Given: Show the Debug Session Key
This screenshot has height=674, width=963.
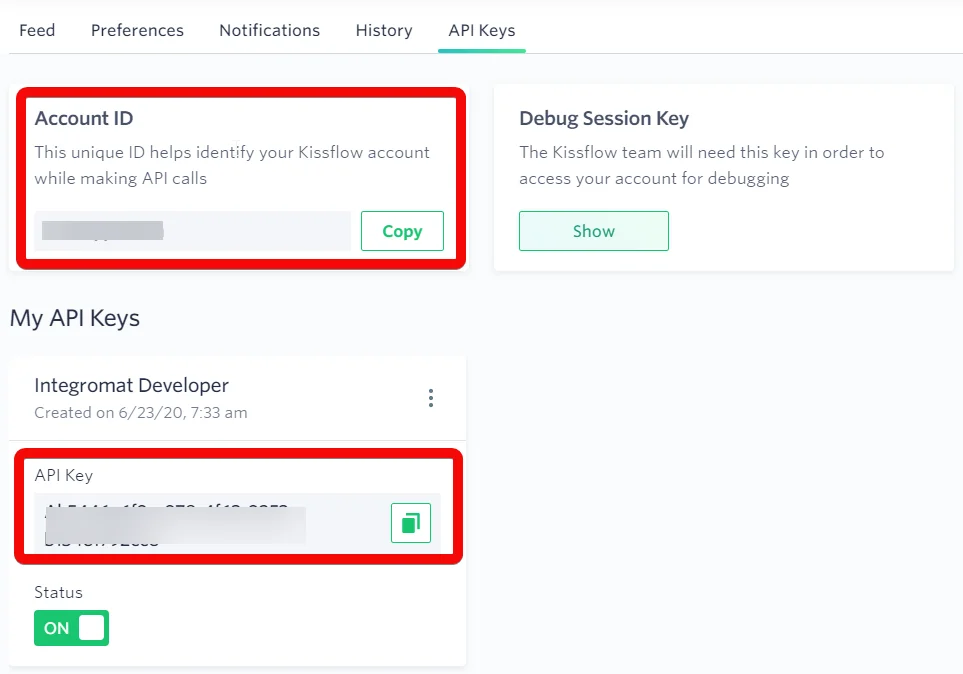Looking at the screenshot, I should 594,231.
